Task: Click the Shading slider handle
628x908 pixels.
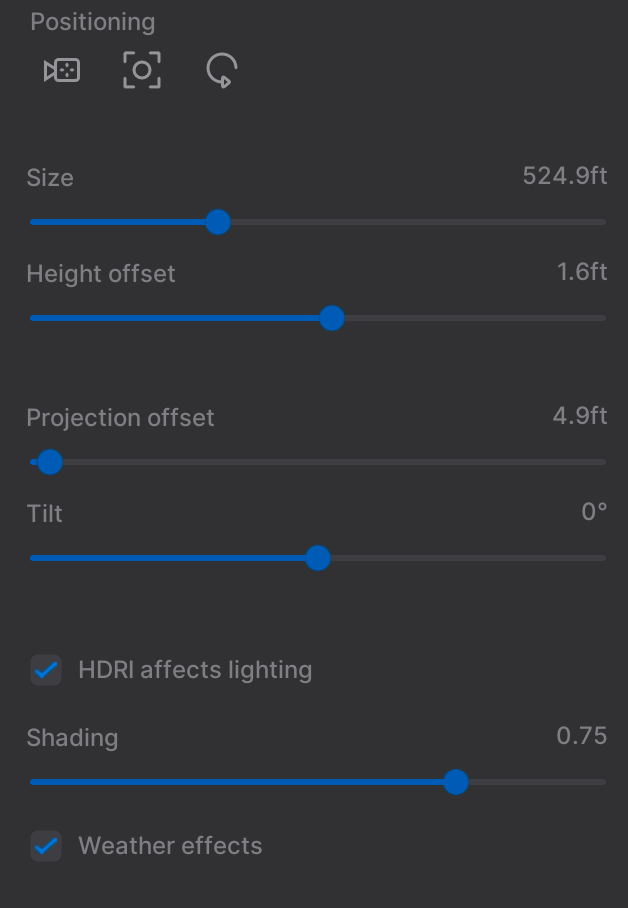Action: [456, 782]
